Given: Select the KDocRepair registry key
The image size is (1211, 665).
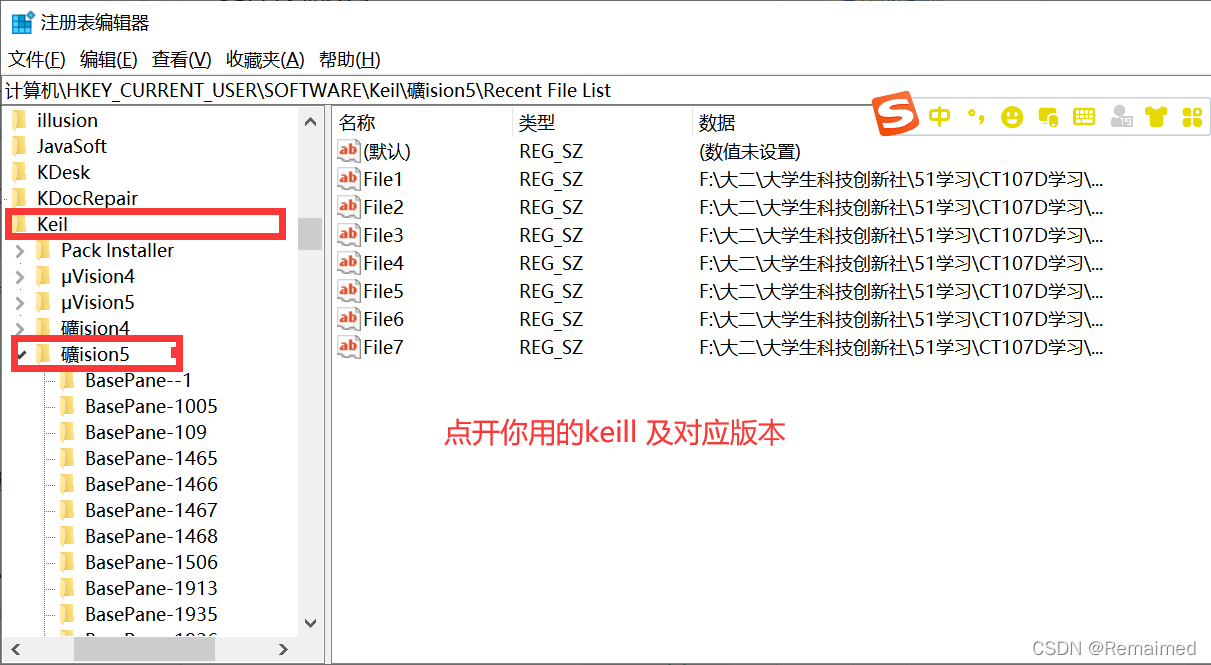Looking at the screenshot, I should tap(87, 198).
